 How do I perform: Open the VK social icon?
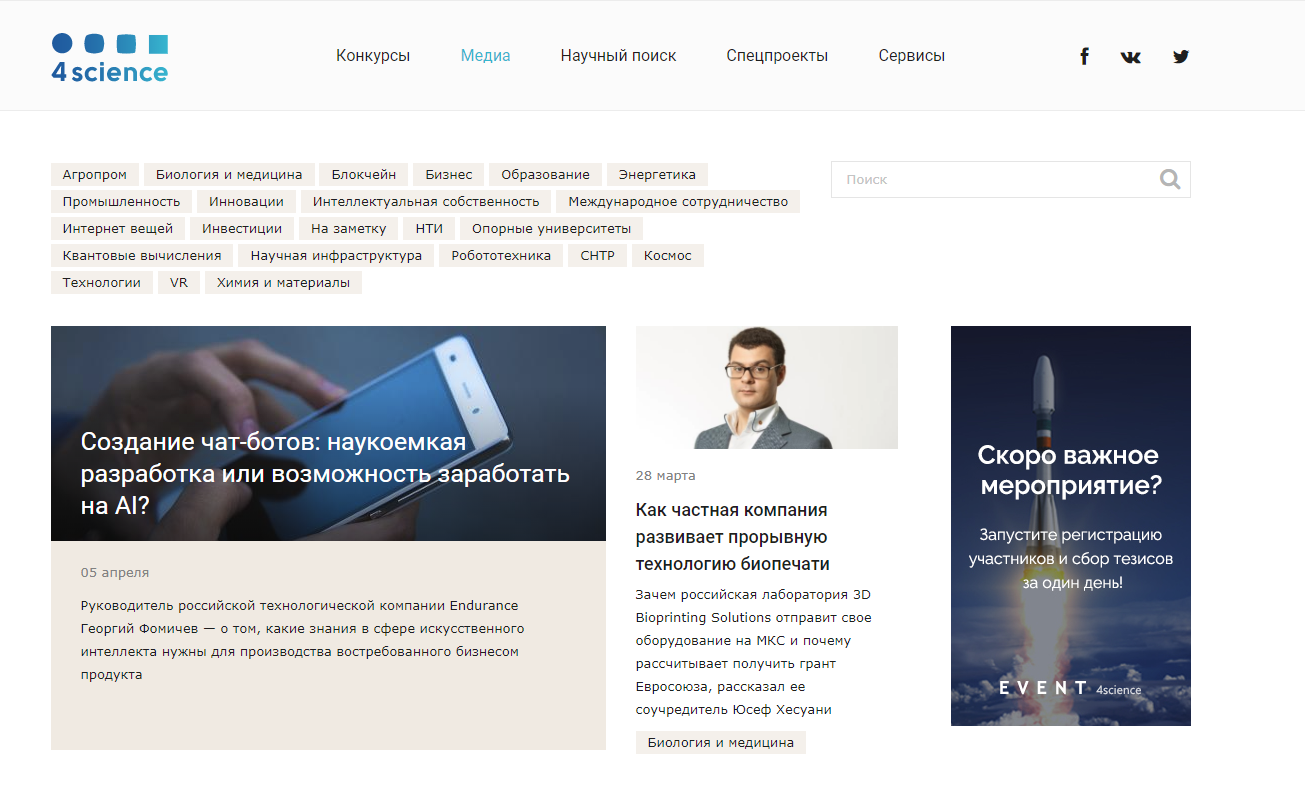tap(1131, 57)
